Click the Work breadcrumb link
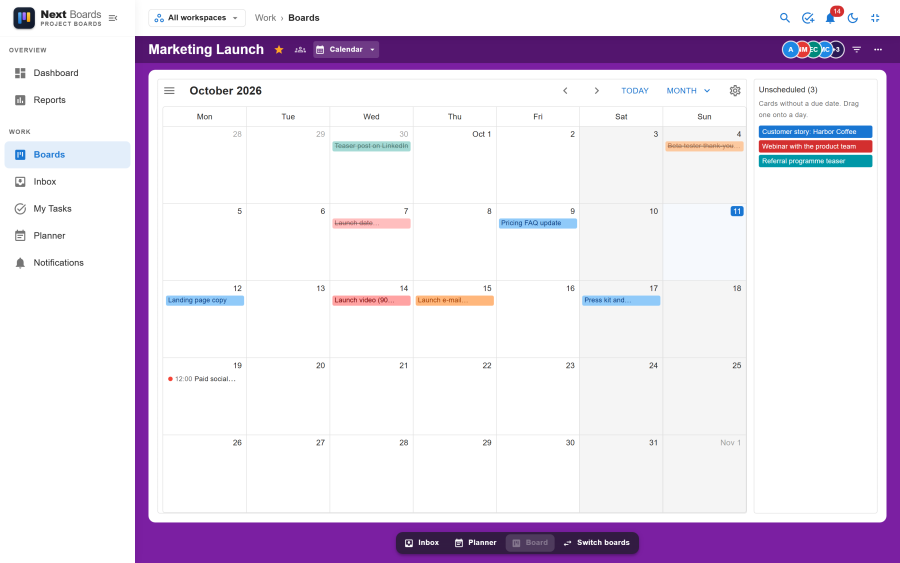 click(265, 18)
